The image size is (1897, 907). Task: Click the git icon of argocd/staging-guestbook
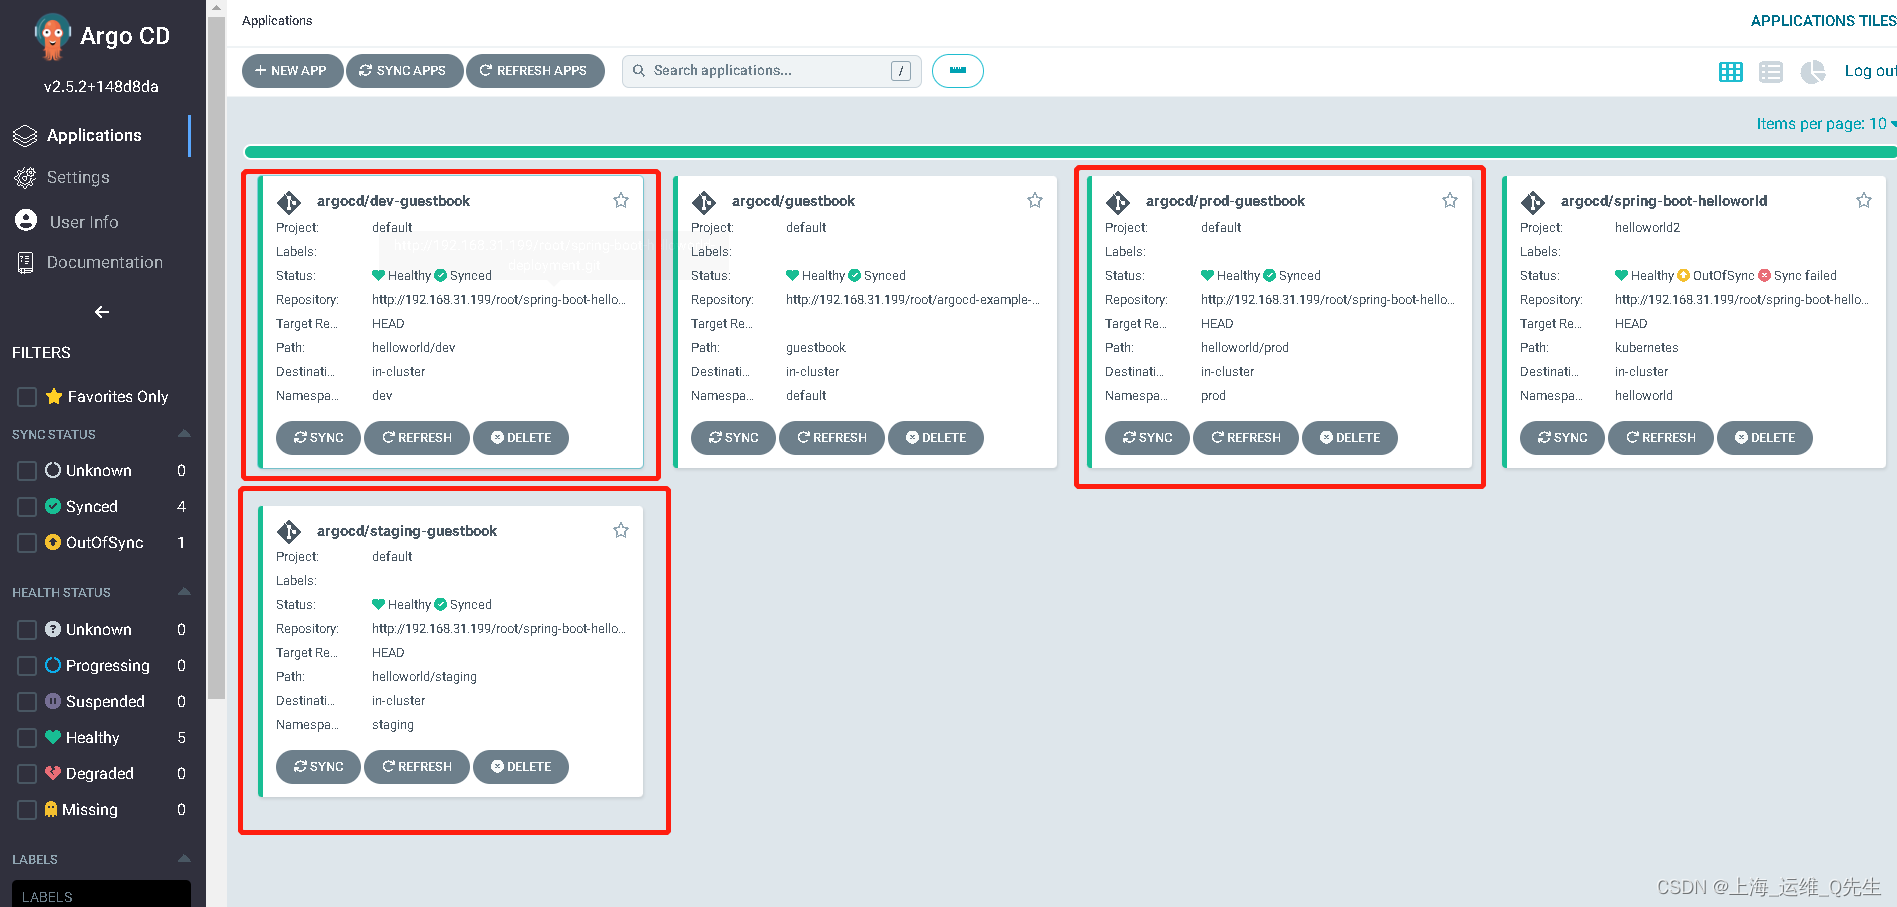289,531
